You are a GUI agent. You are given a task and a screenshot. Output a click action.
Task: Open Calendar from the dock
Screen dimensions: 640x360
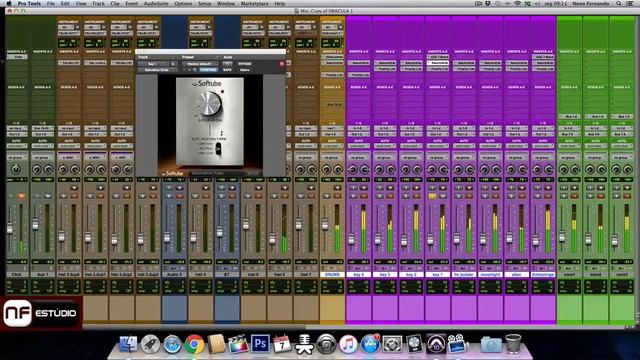282,344
